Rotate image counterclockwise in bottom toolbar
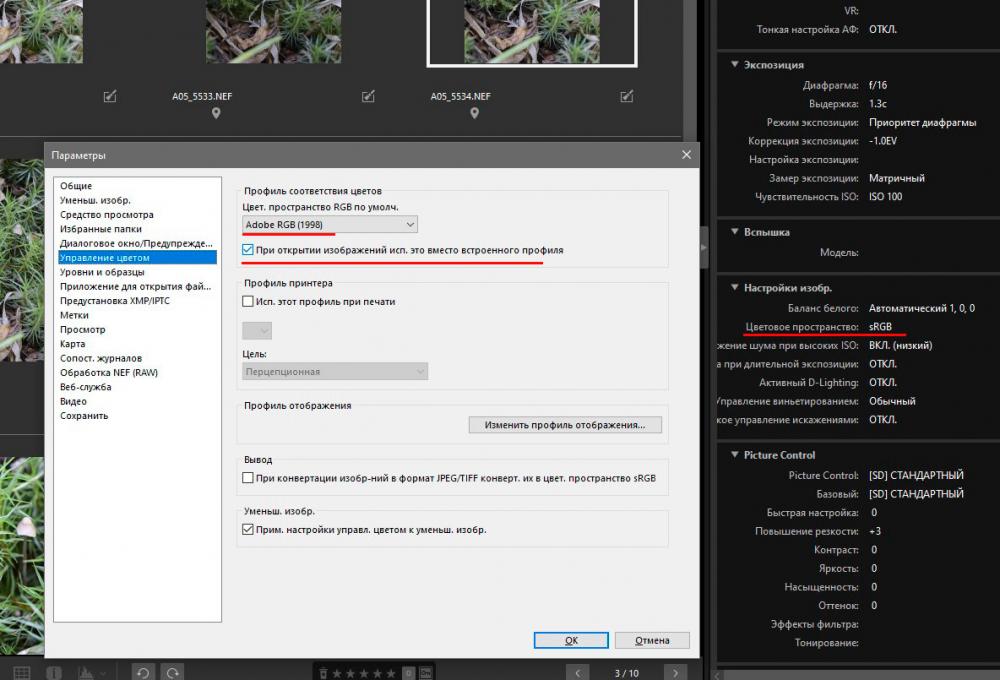Screen dimensions: 1000x680 pyautogui.click(x=143, y=672)
